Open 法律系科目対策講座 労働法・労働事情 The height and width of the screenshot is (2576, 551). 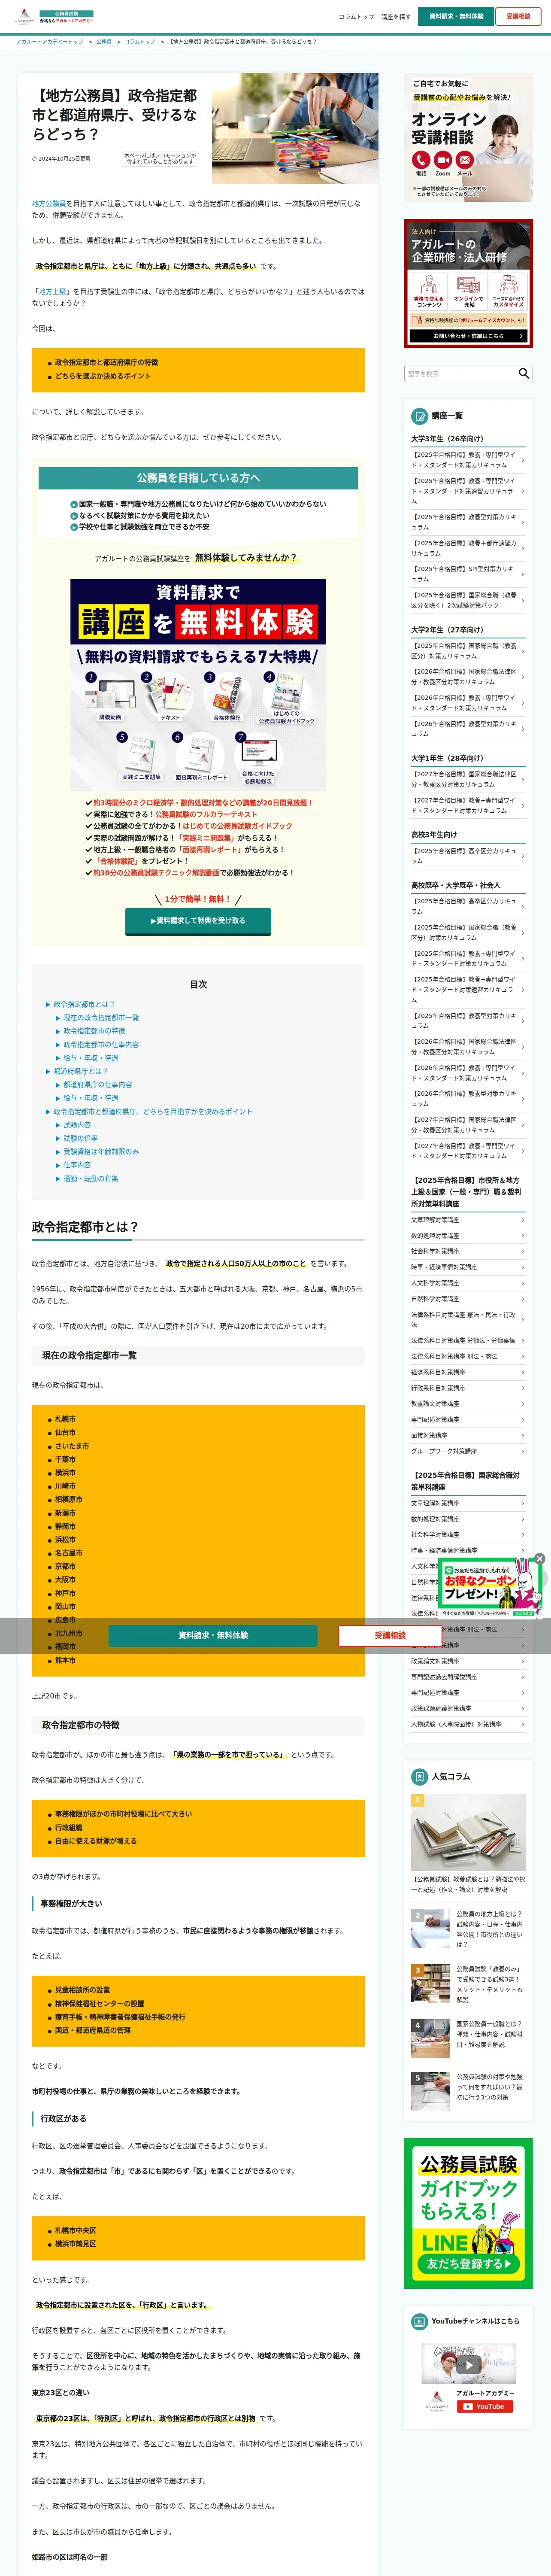(x=468, y=1340)
